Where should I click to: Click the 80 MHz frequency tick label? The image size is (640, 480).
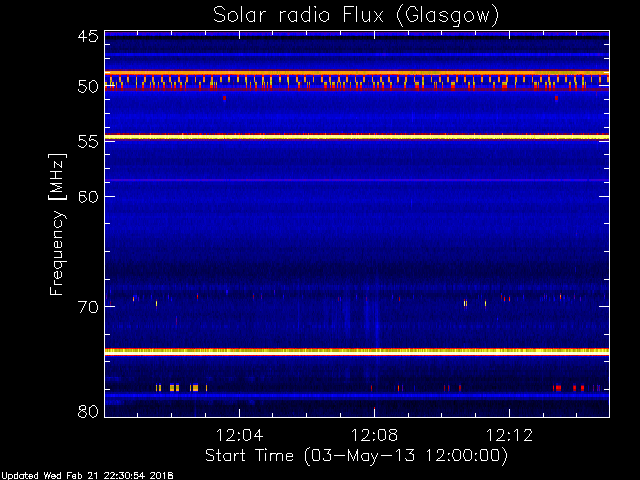[x=87, y=411]
